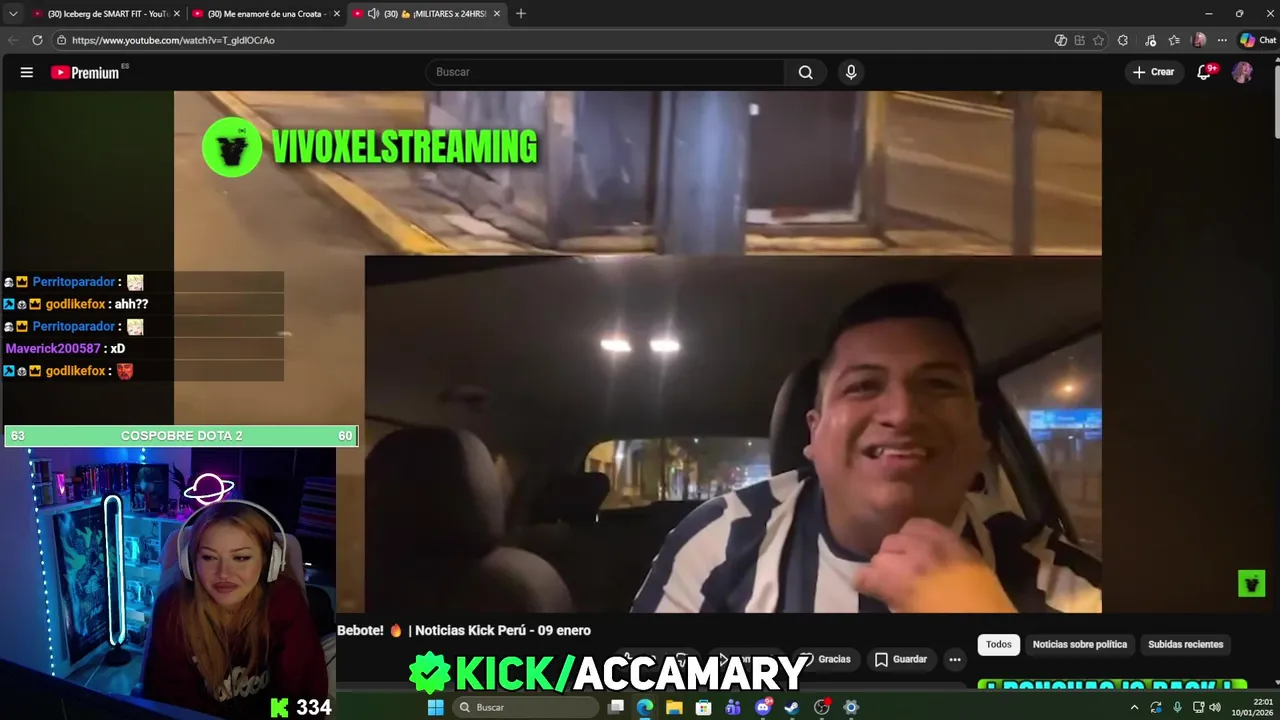Open OBS Studio from the taskbar
This screenshot has height=720, width=1280.
(822, 707)
